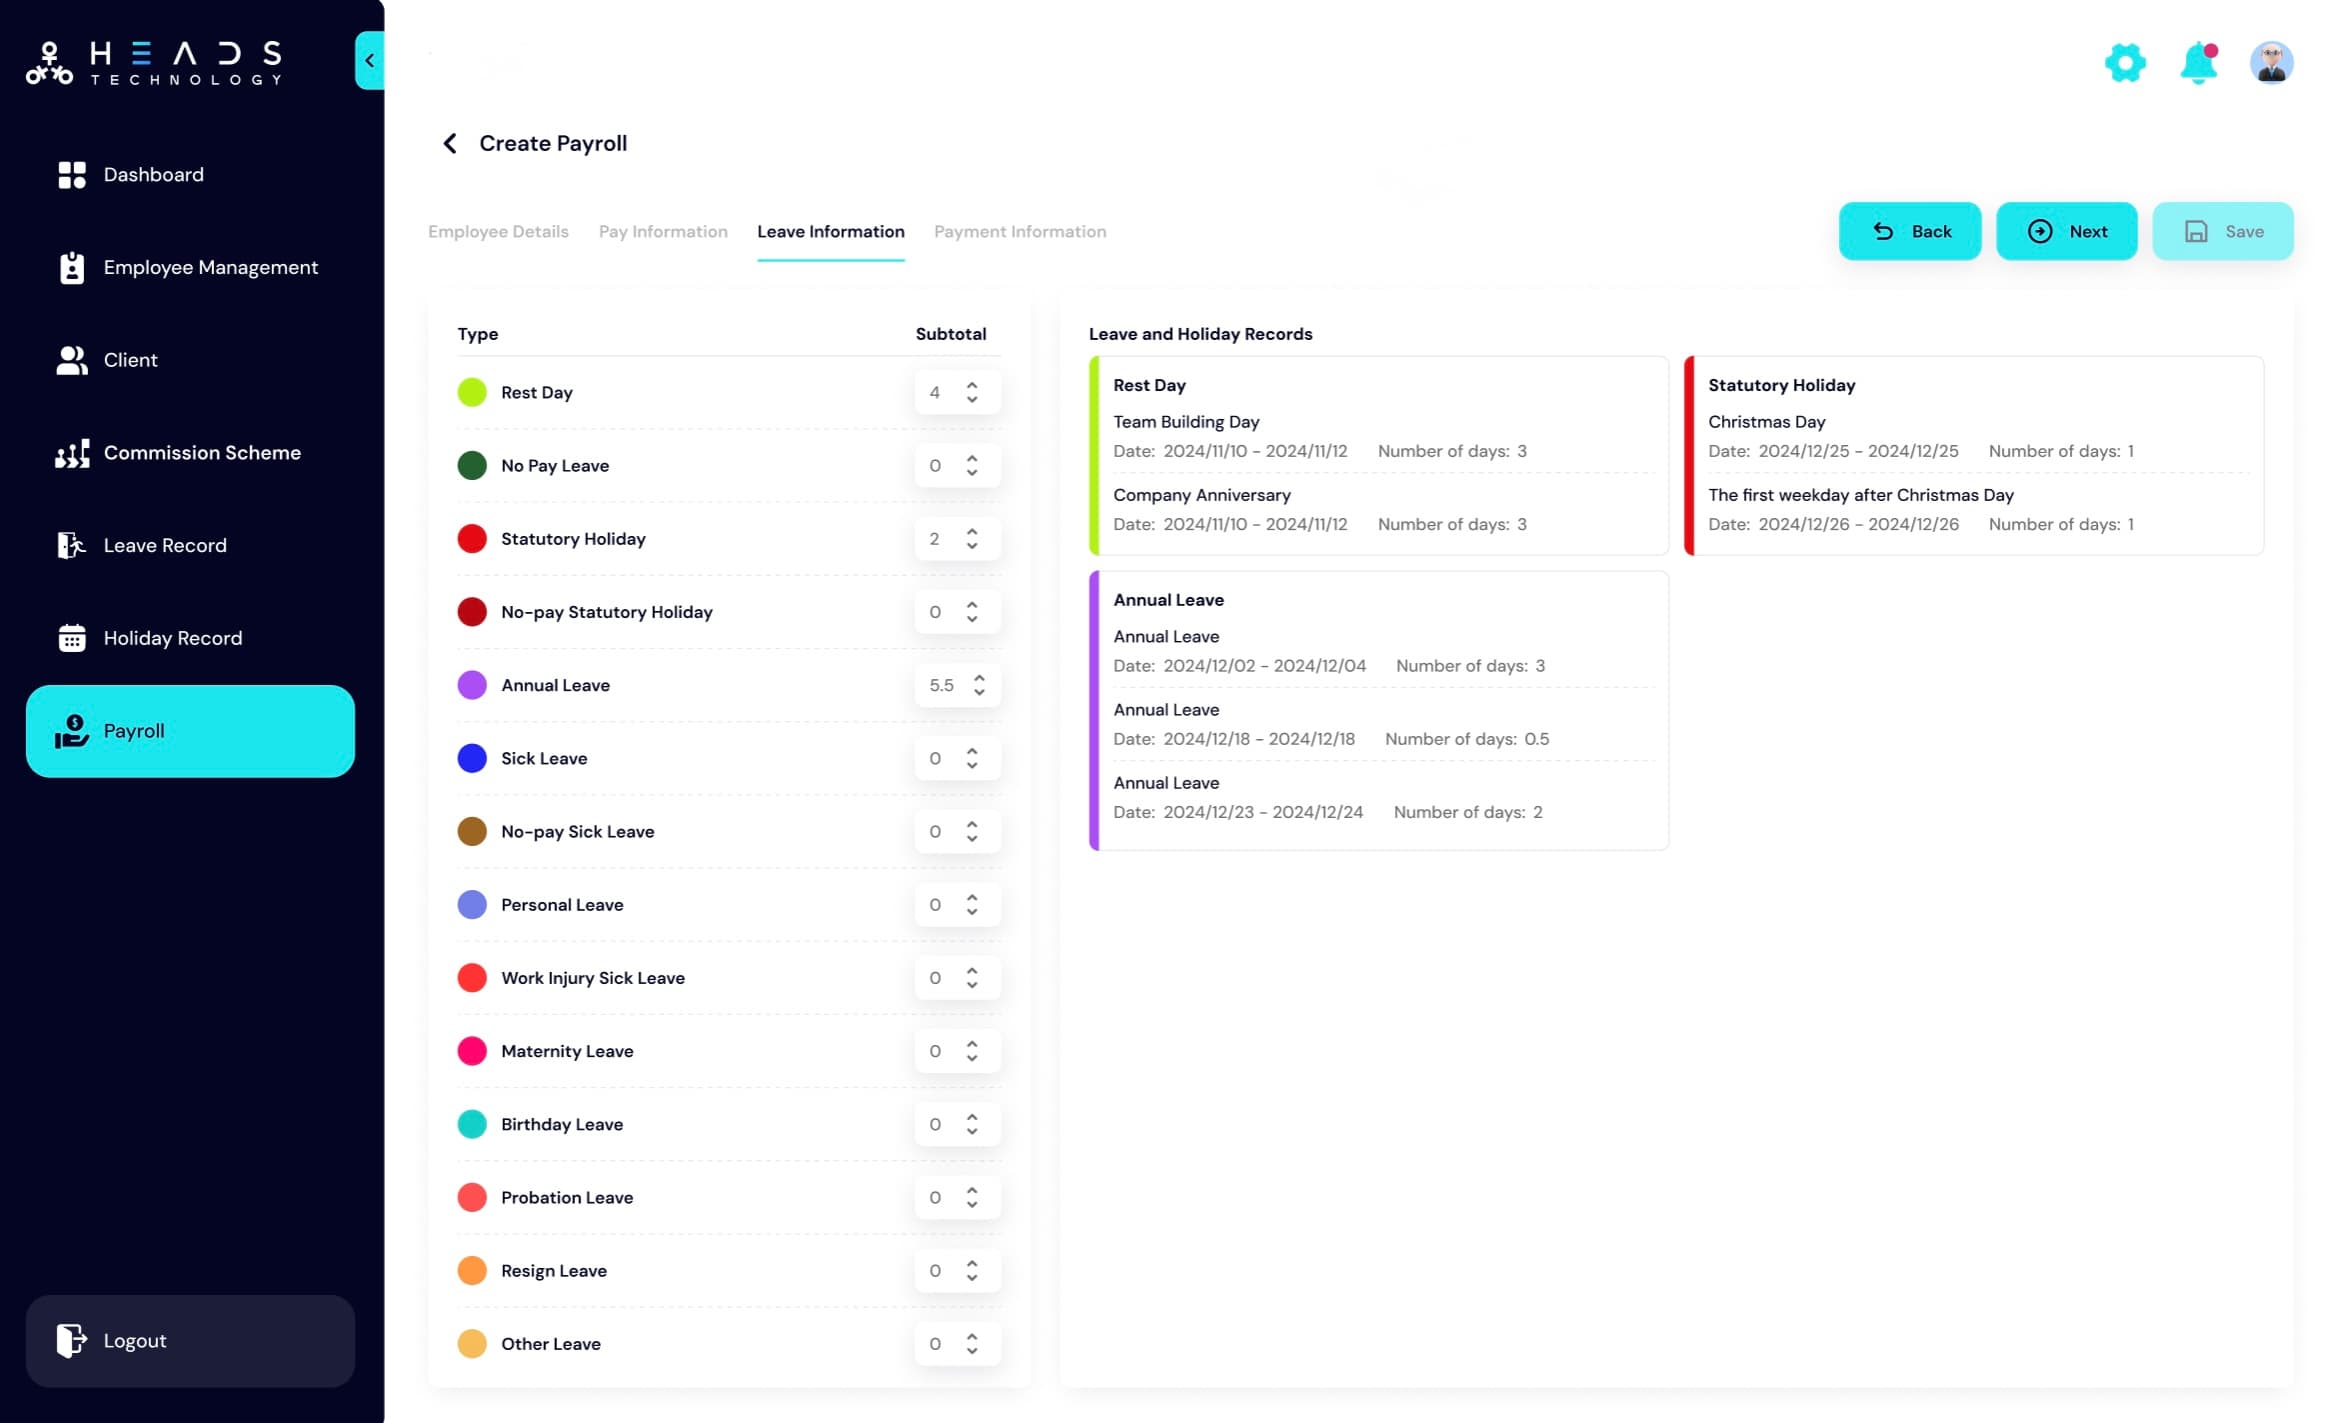This screenshot has width=2333, height=1423.
Task: Open the settings gear icon
Action: [2126, 62]
